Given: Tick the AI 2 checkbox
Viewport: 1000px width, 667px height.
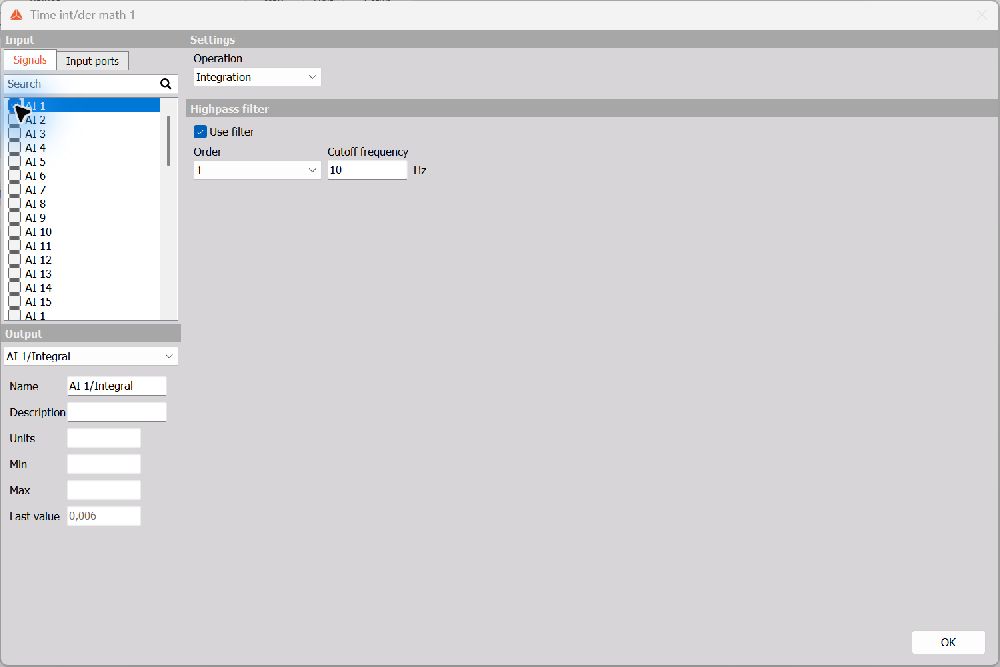Looking at the screenshot, I should [x=14, y=120].
